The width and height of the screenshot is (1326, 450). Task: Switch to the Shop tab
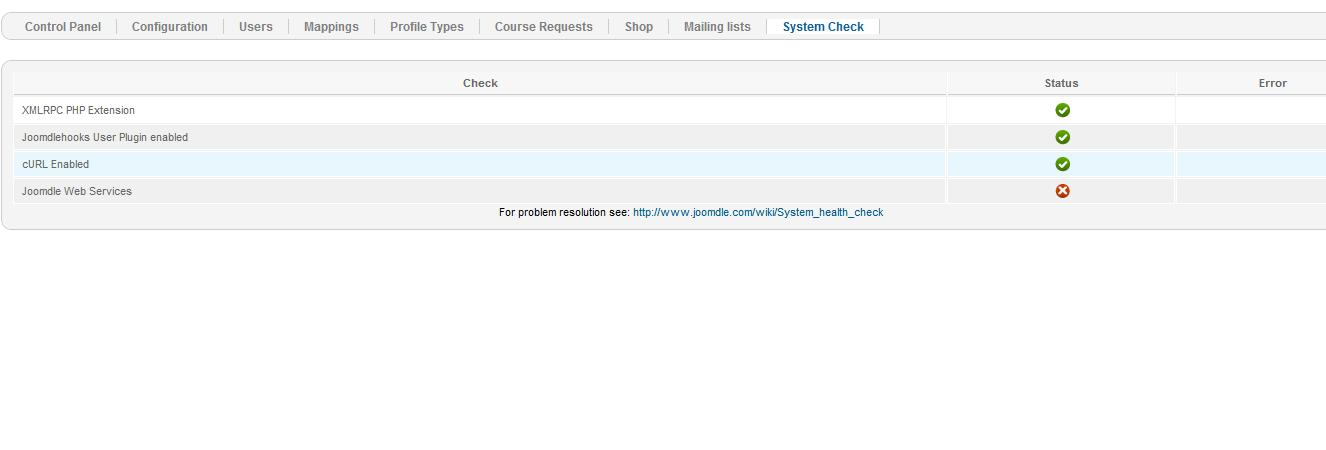click(639, 27)
